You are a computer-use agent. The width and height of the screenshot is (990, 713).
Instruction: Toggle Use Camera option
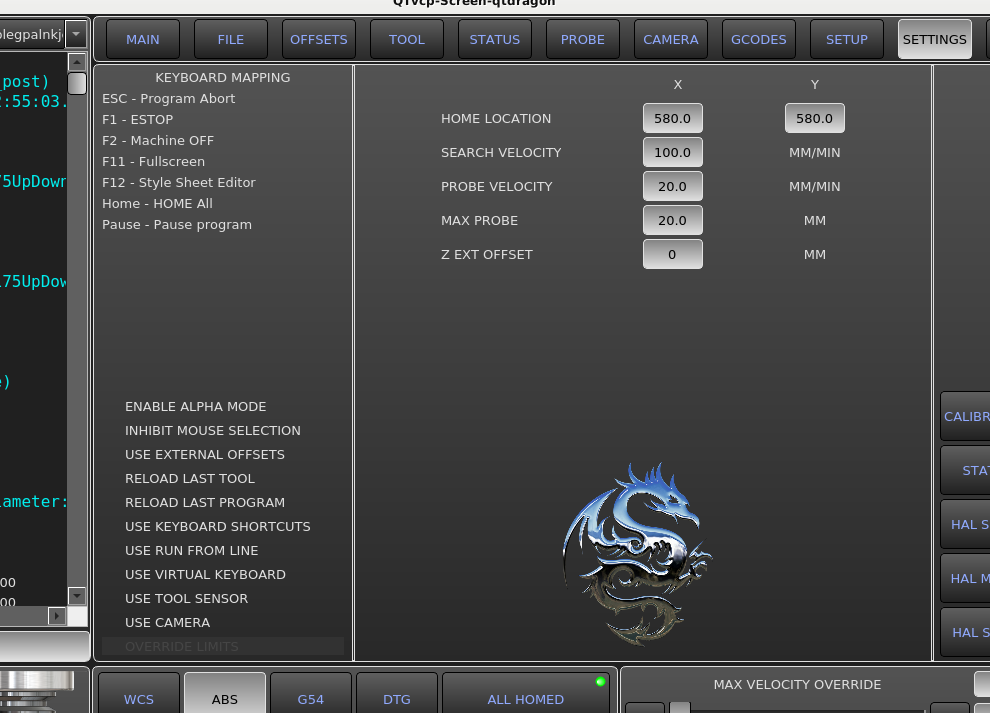tap(167, 623)
